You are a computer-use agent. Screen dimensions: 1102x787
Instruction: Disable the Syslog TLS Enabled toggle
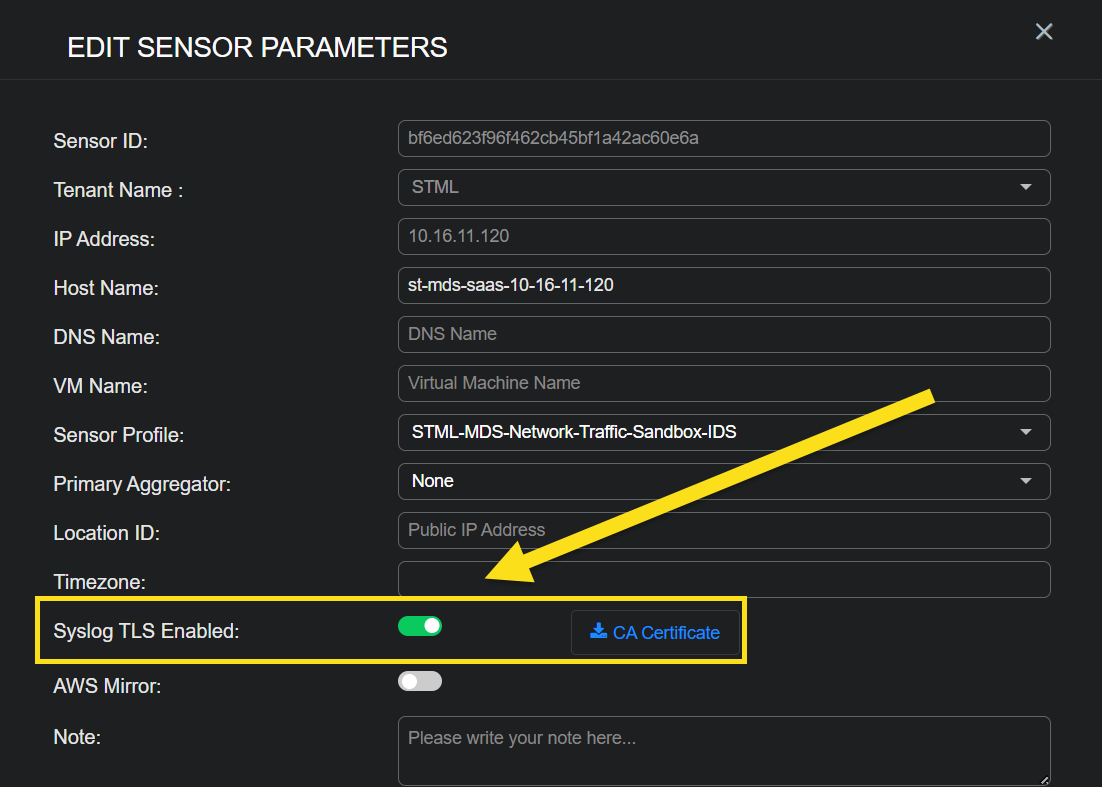click(420, 626)
